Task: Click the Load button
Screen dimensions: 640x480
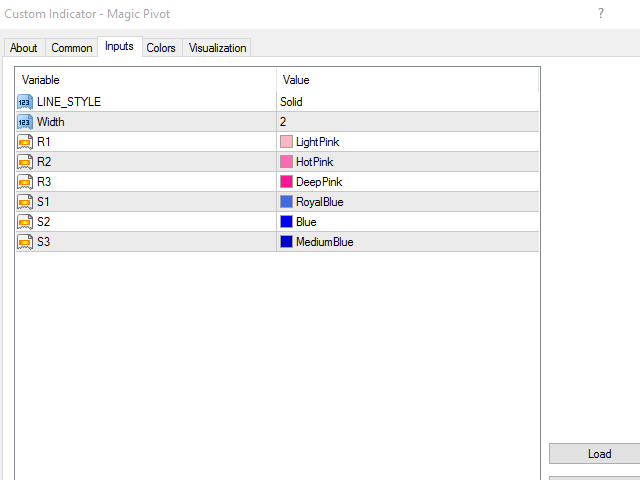Action: coord(599,454)
